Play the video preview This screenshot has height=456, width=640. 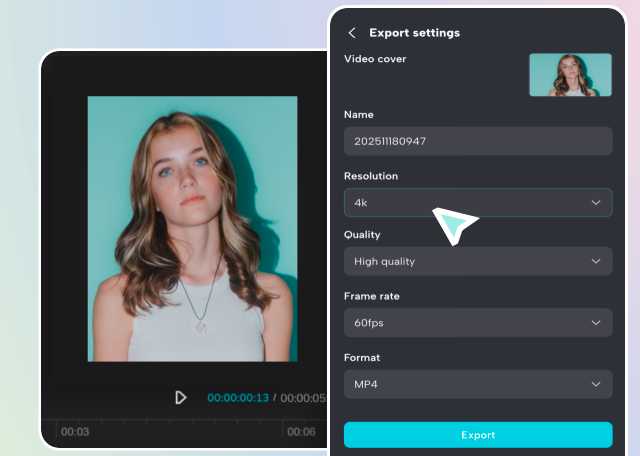tap(180, 397)
